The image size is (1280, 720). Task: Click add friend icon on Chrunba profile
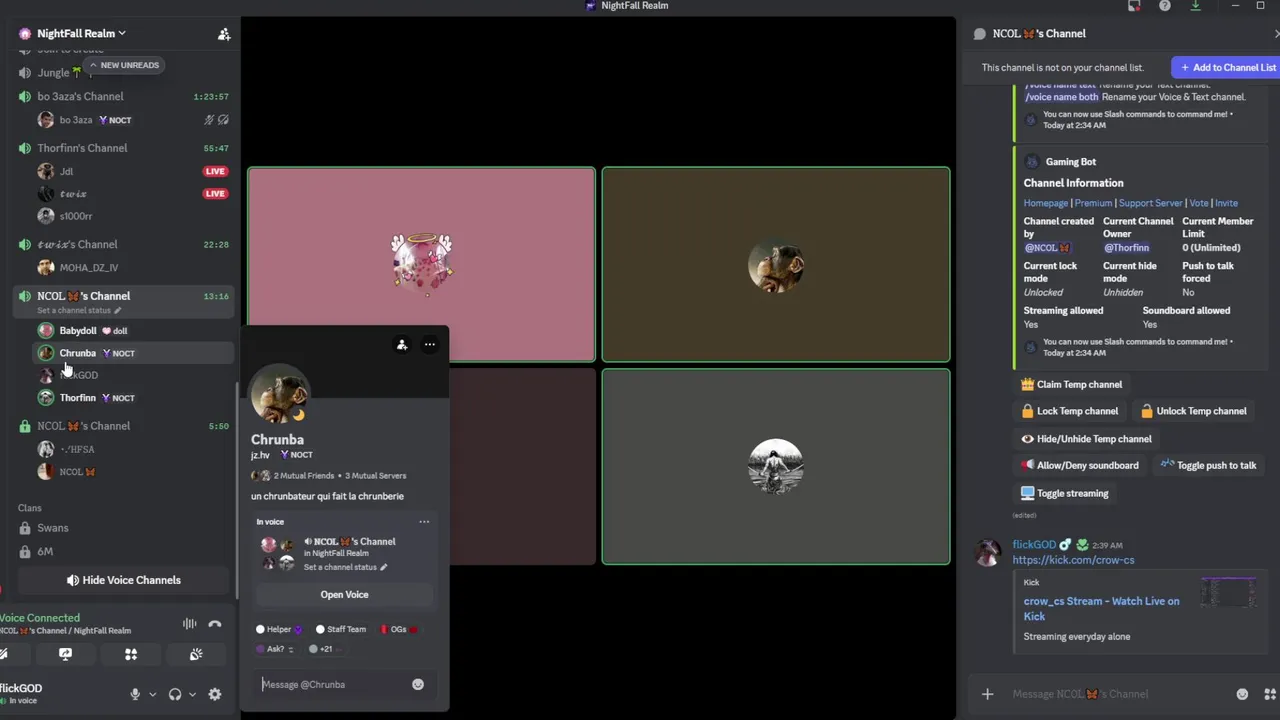pyautogui.click(x=401, y=345)
